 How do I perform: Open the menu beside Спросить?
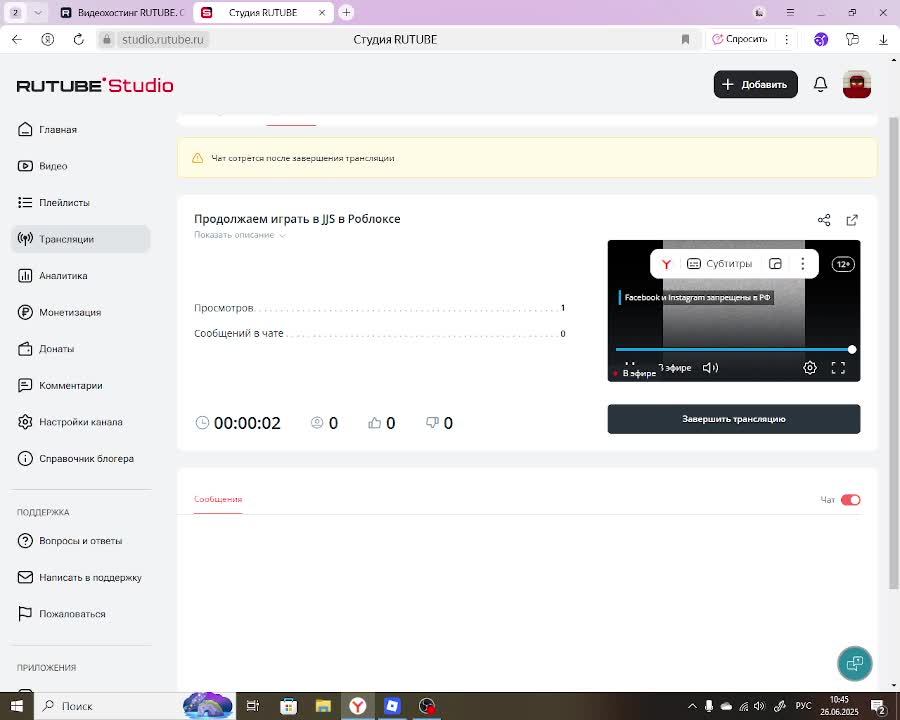coord(786,39)
